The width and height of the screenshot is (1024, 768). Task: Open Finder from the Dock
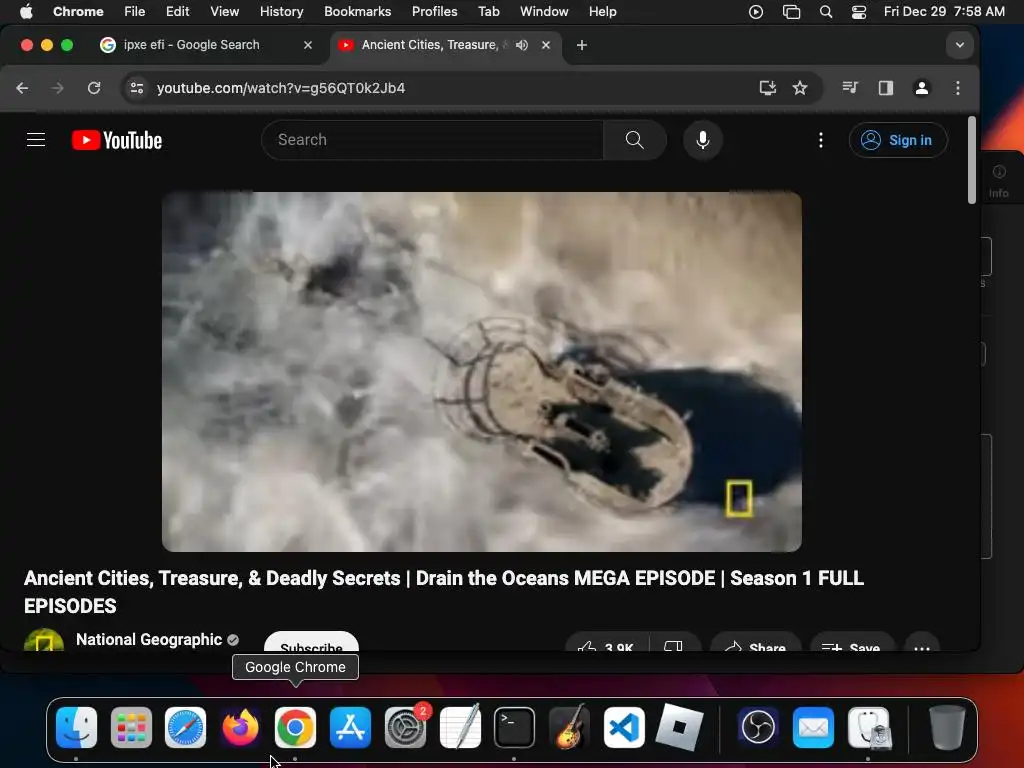click(76, 727)
